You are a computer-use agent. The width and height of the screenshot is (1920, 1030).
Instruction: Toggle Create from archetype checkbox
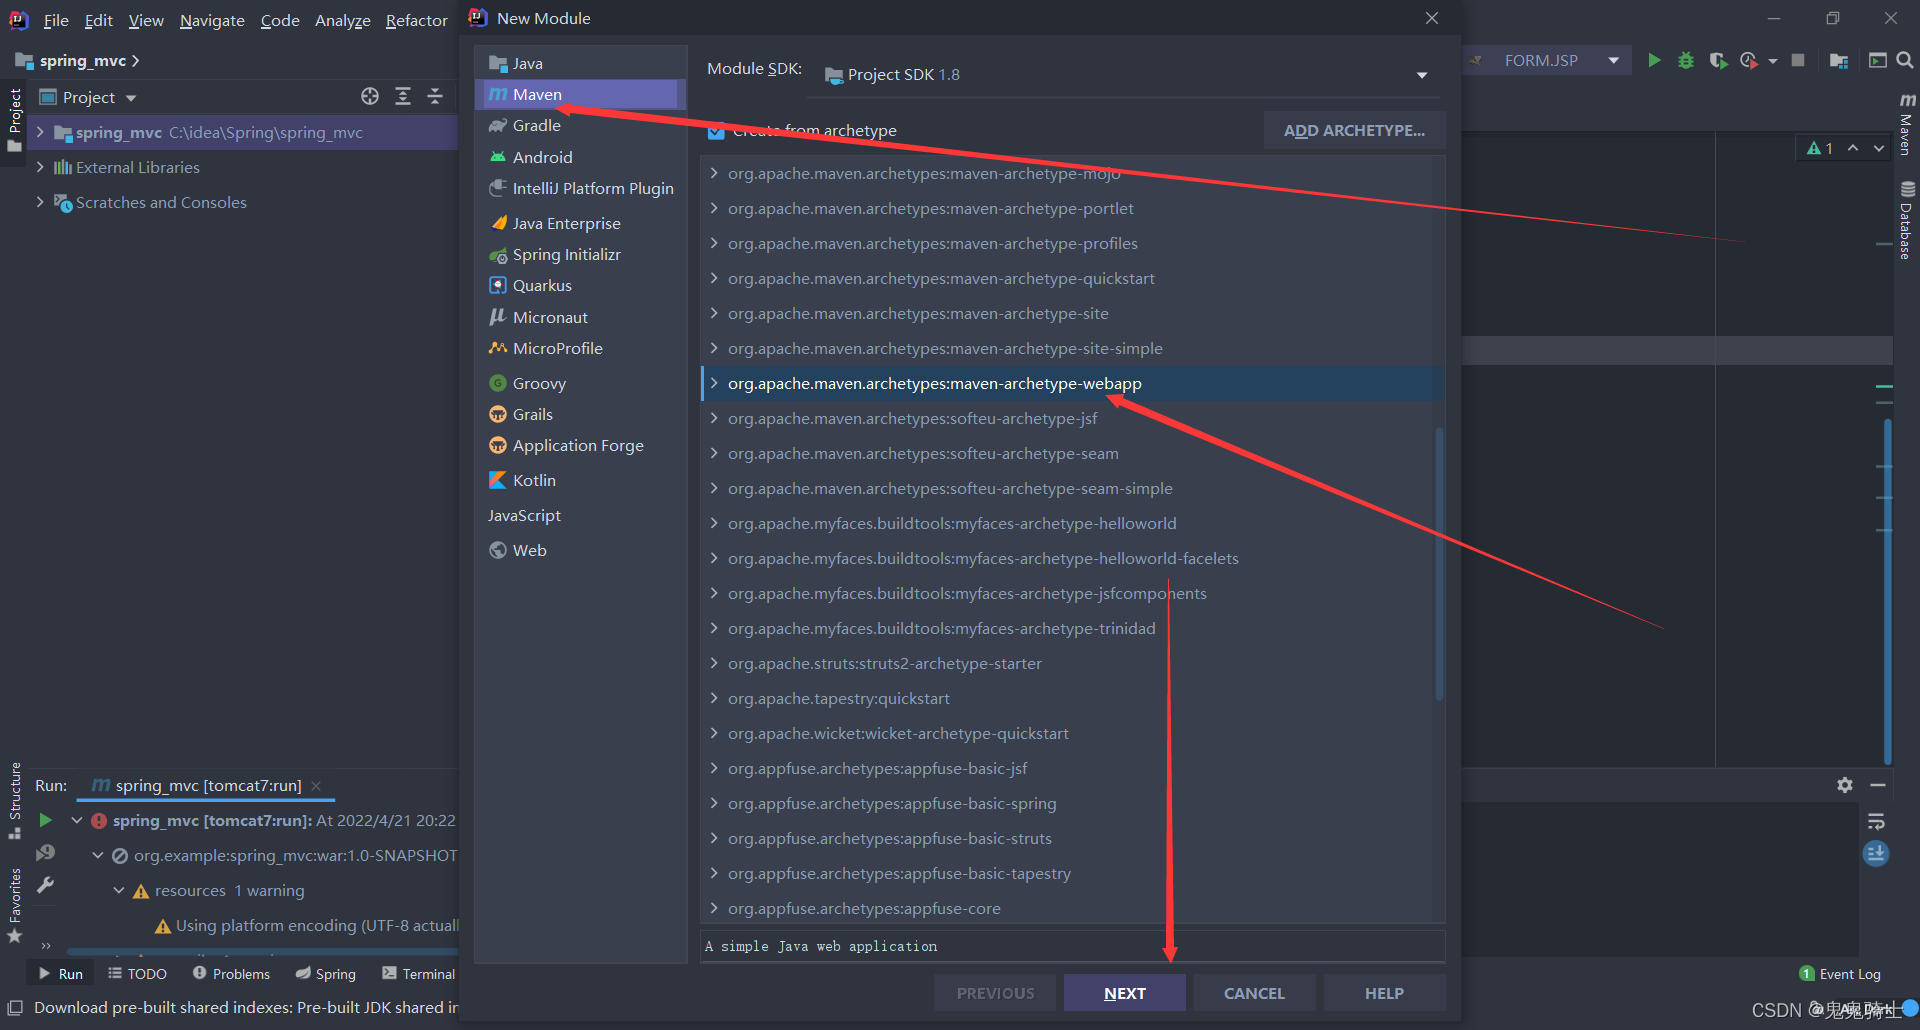coord(716,131)
